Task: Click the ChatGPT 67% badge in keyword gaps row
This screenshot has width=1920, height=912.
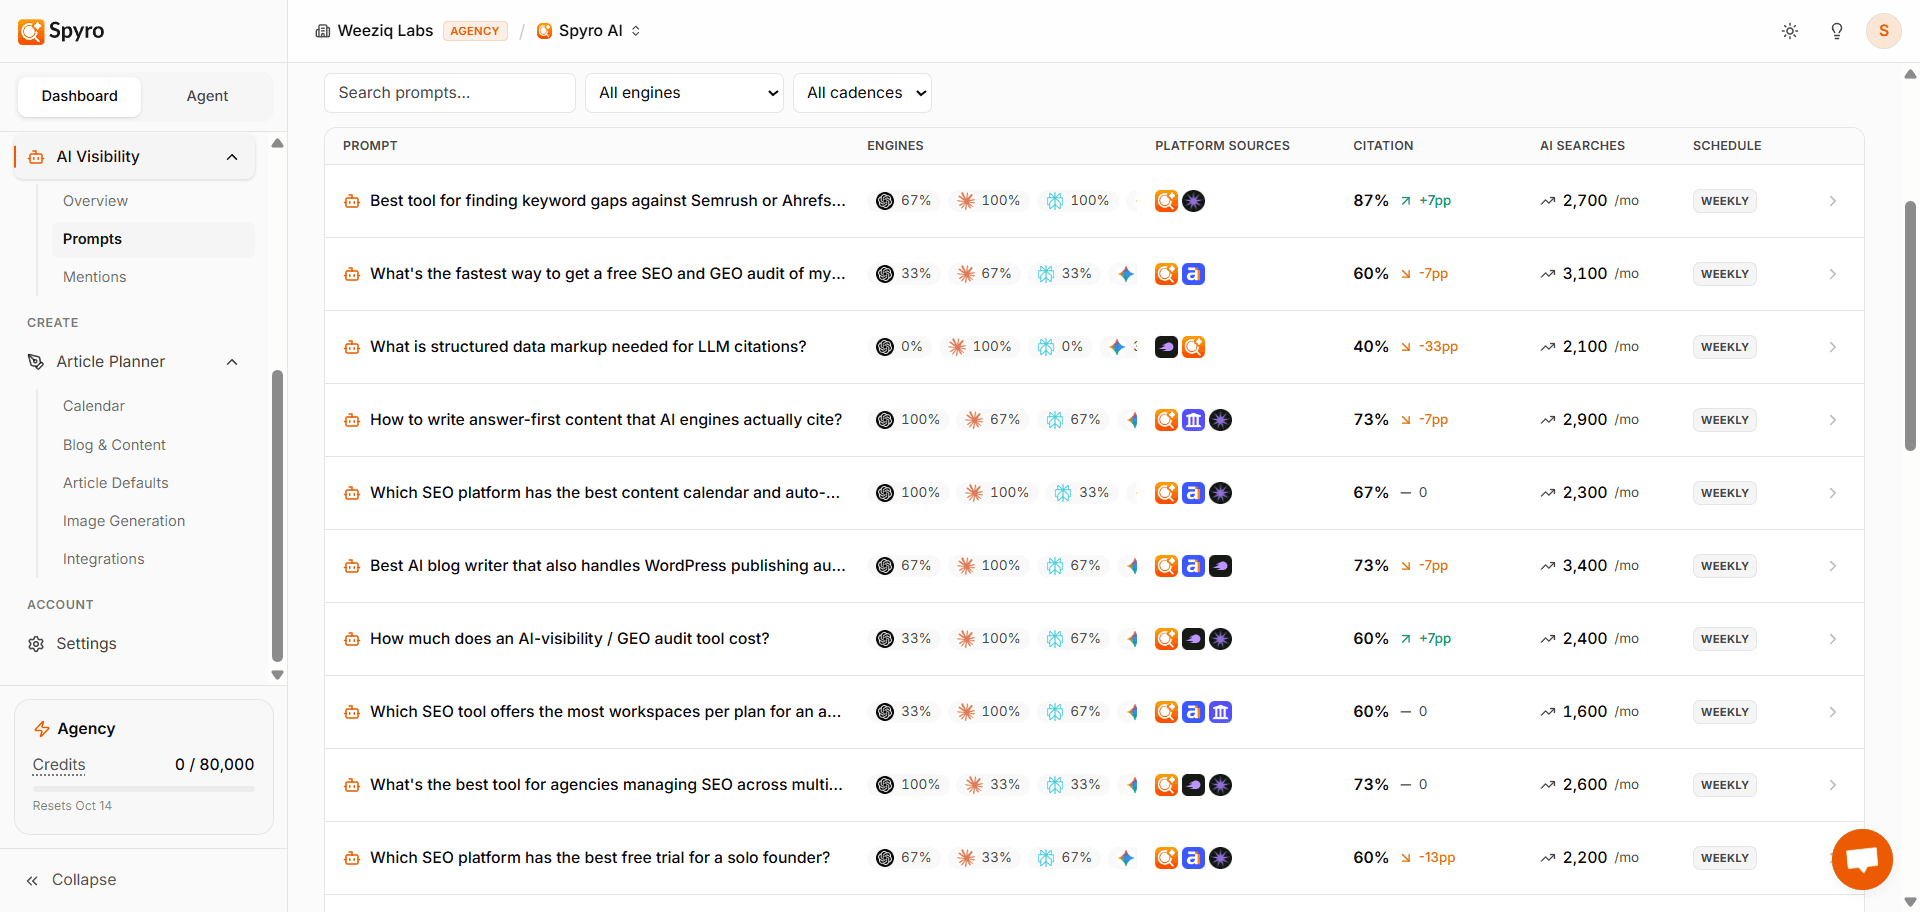Action: (x=904, y=201)
